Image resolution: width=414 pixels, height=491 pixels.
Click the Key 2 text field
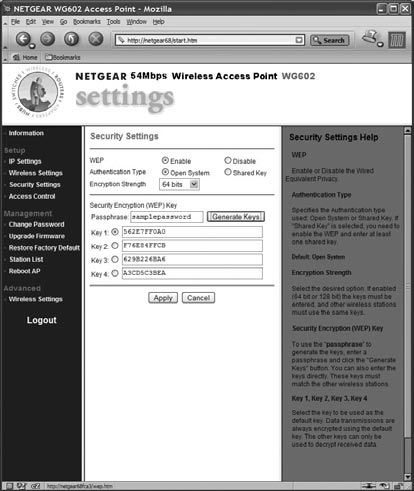192,246
